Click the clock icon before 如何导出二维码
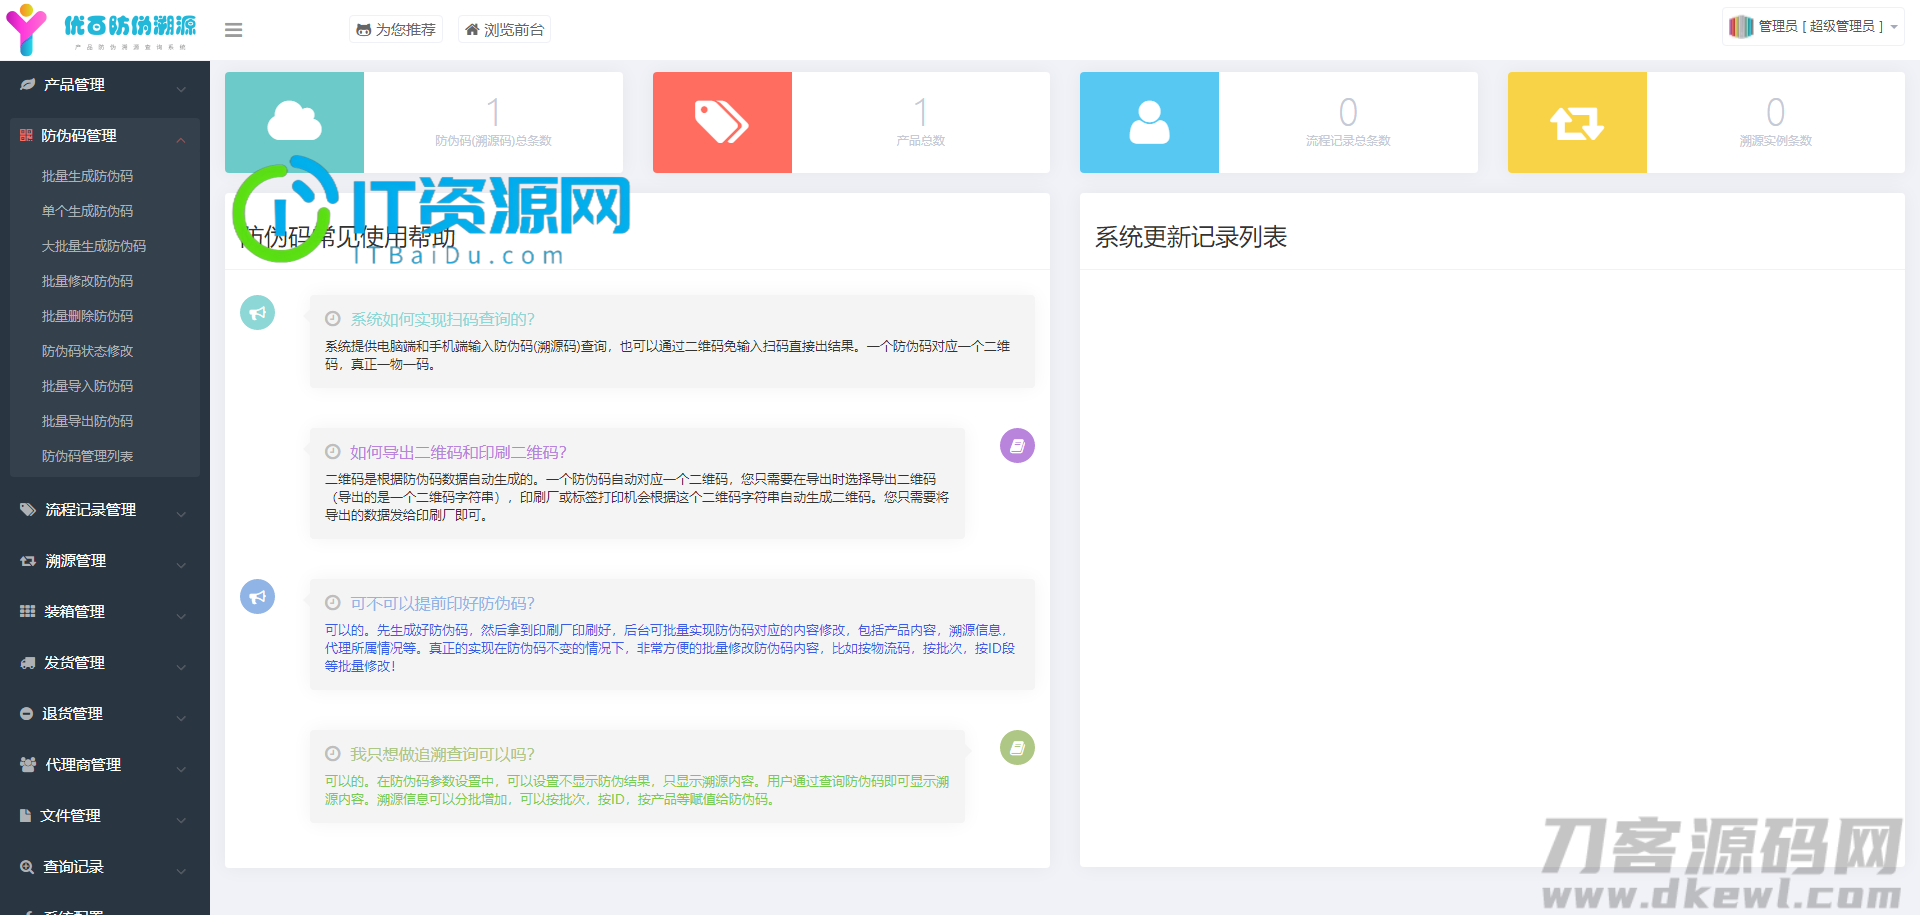This screenshot has width=1920, height=915. [333, 452]
